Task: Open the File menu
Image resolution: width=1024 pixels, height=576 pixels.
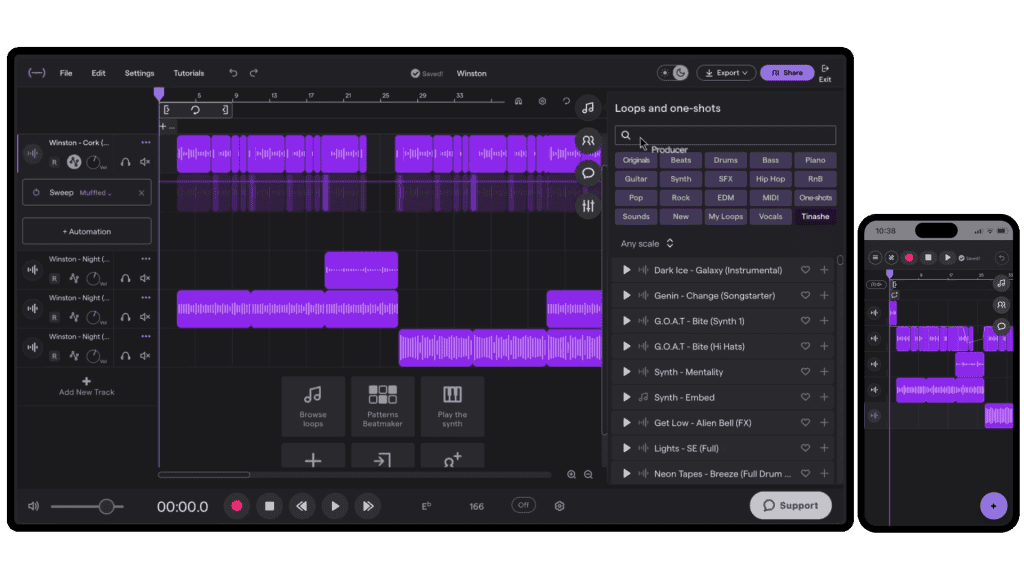Action: 66,73
